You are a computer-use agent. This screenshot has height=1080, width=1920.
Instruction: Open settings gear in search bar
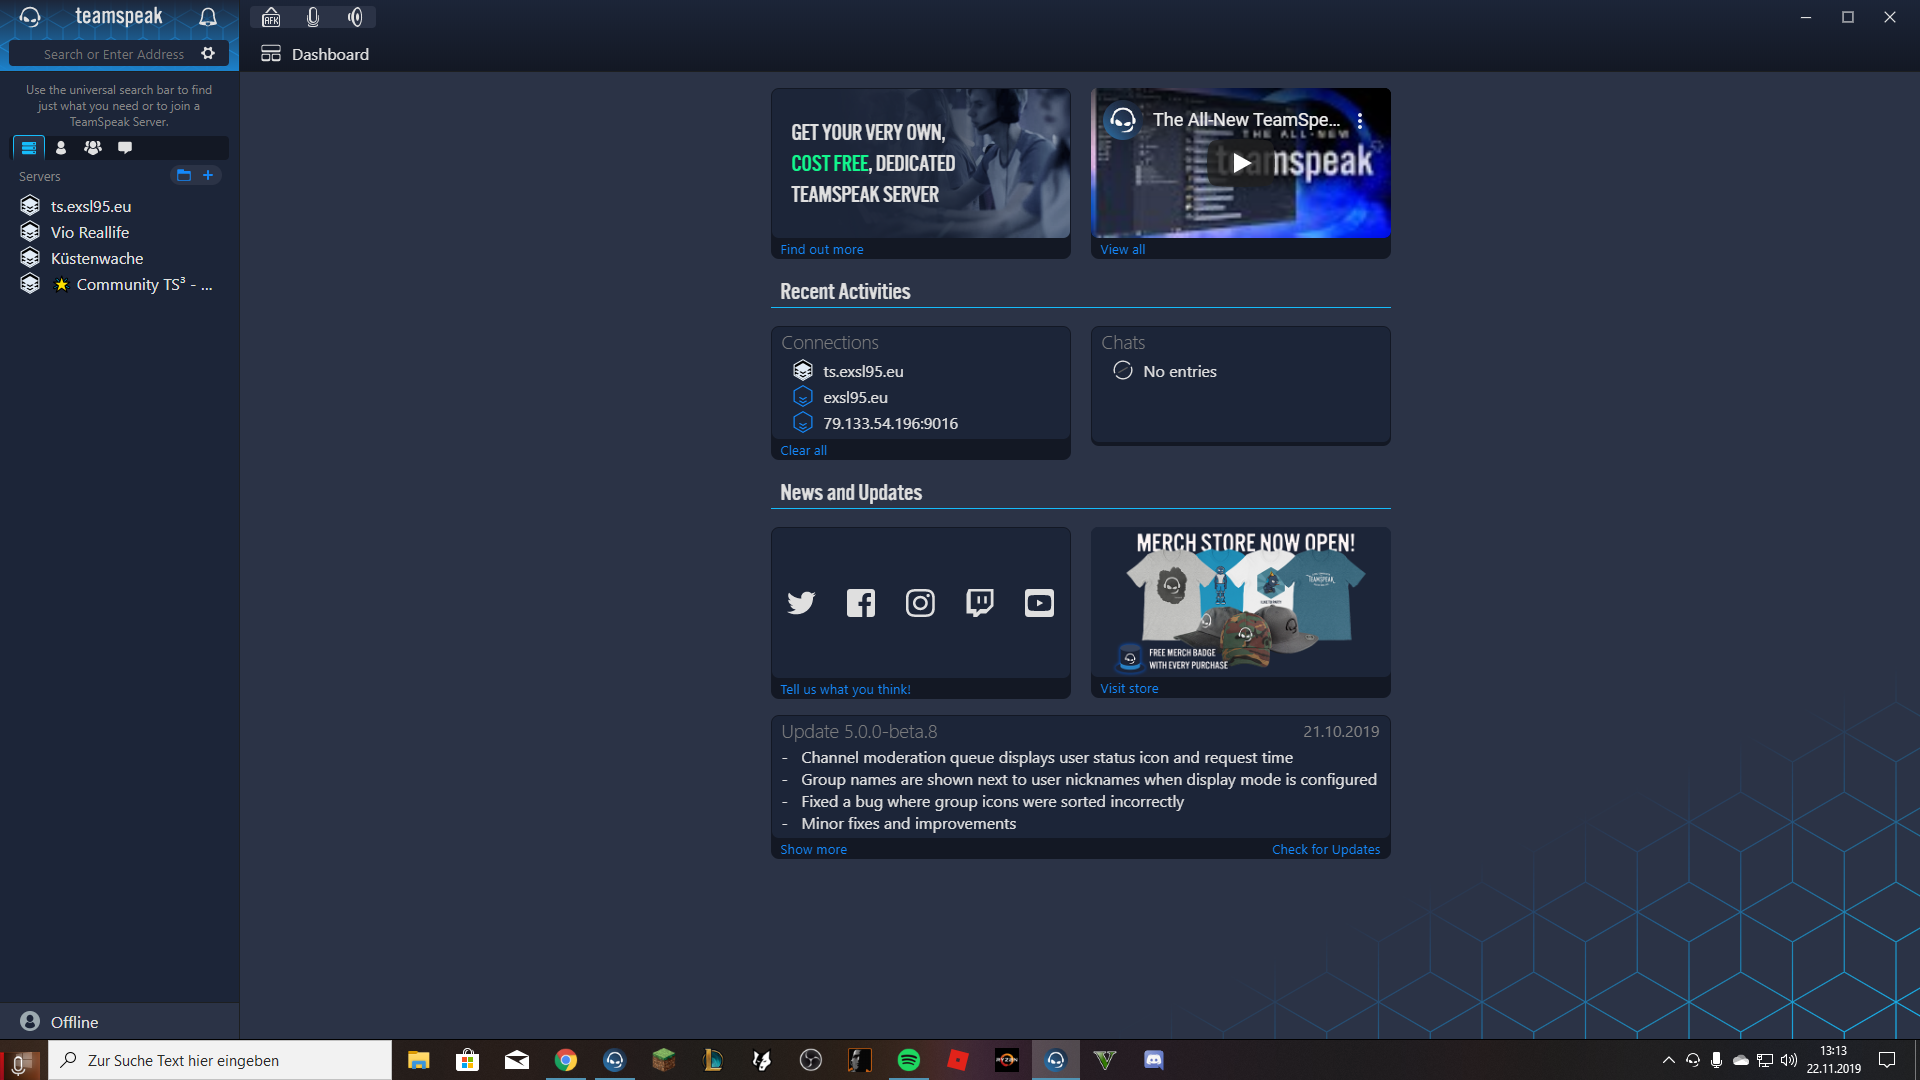tap(208, 53)
